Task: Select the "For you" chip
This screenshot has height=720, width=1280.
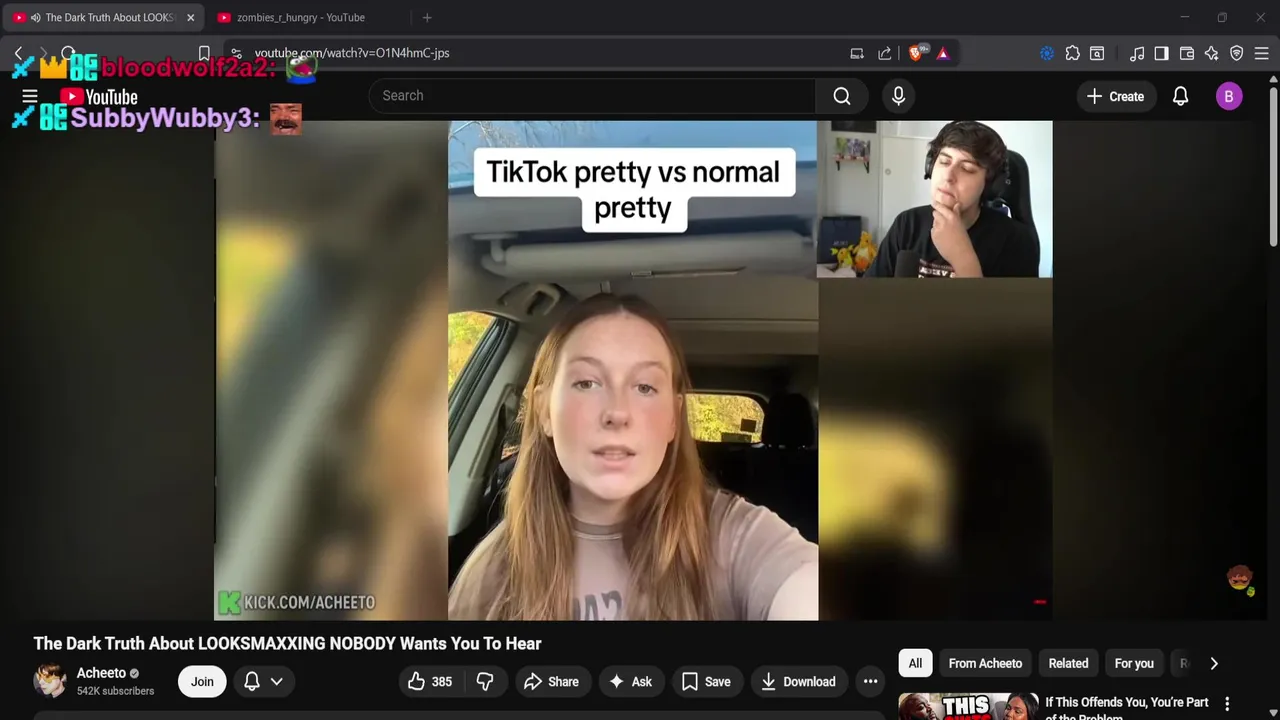Action: click(1134, 663)
